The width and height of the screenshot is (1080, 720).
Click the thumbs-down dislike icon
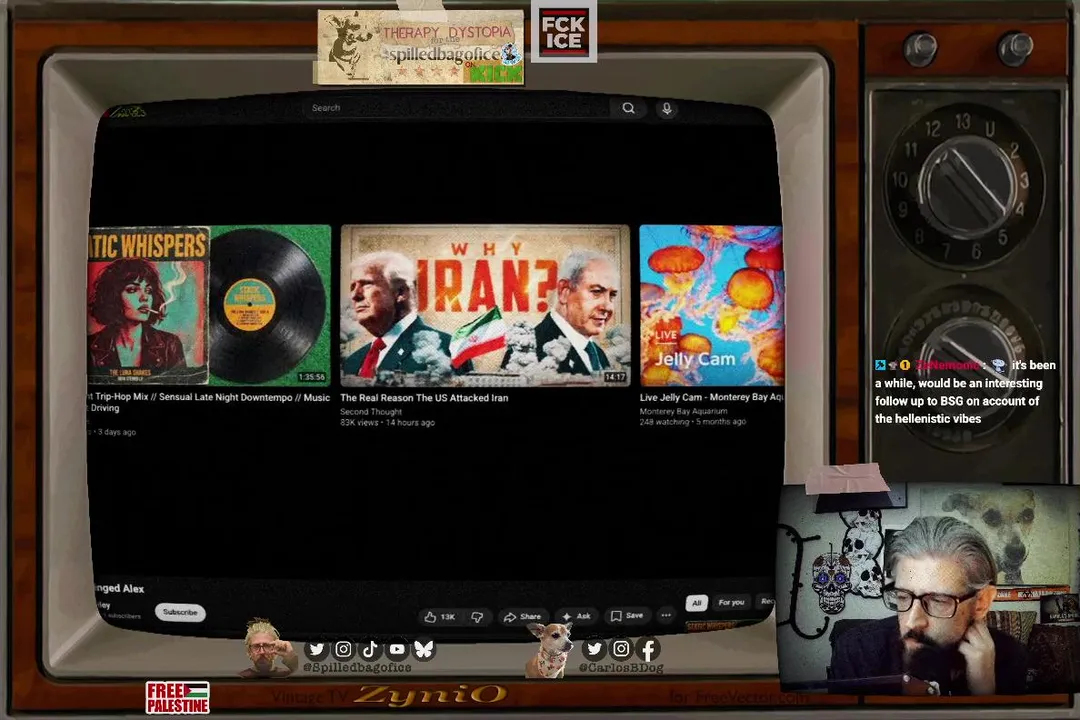[477, 617]
